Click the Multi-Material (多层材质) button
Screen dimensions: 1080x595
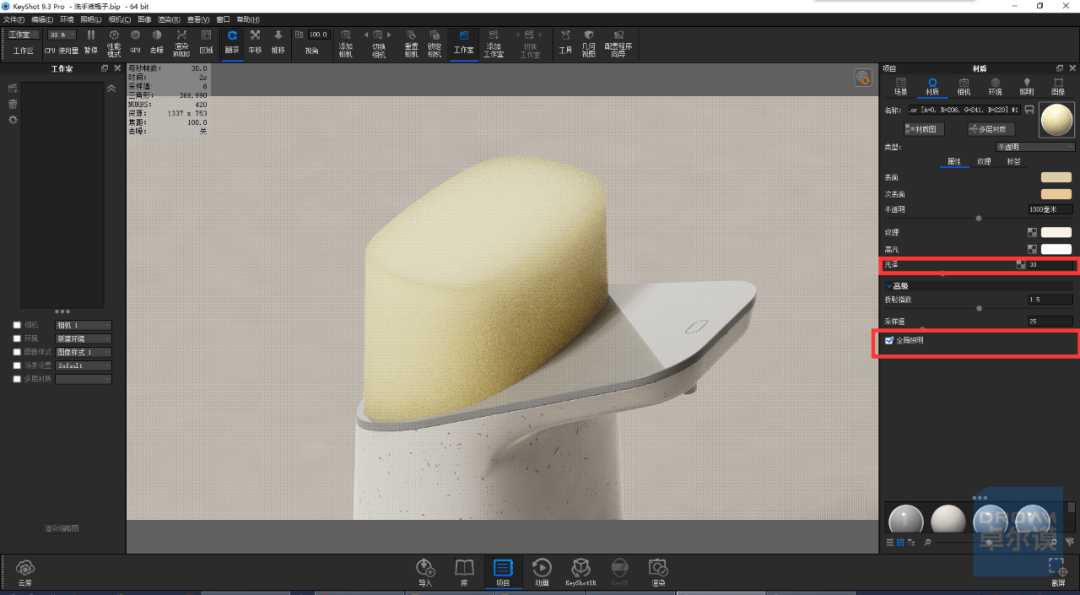click(x=991, y=129)
